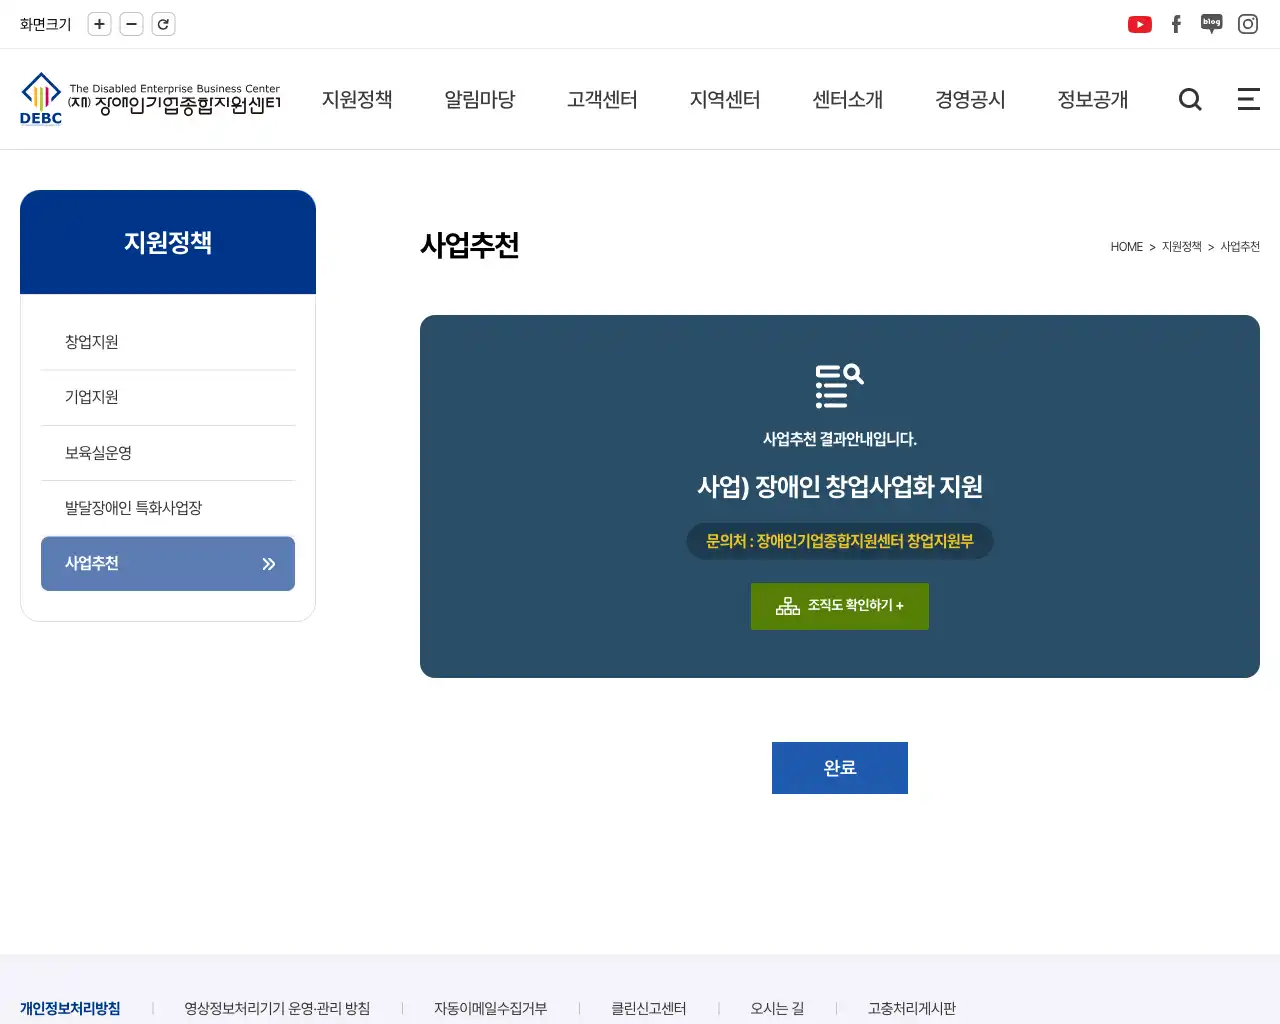
Task: Click the 사업추천 결과안내입니다. text
Action: pos(840,439)
